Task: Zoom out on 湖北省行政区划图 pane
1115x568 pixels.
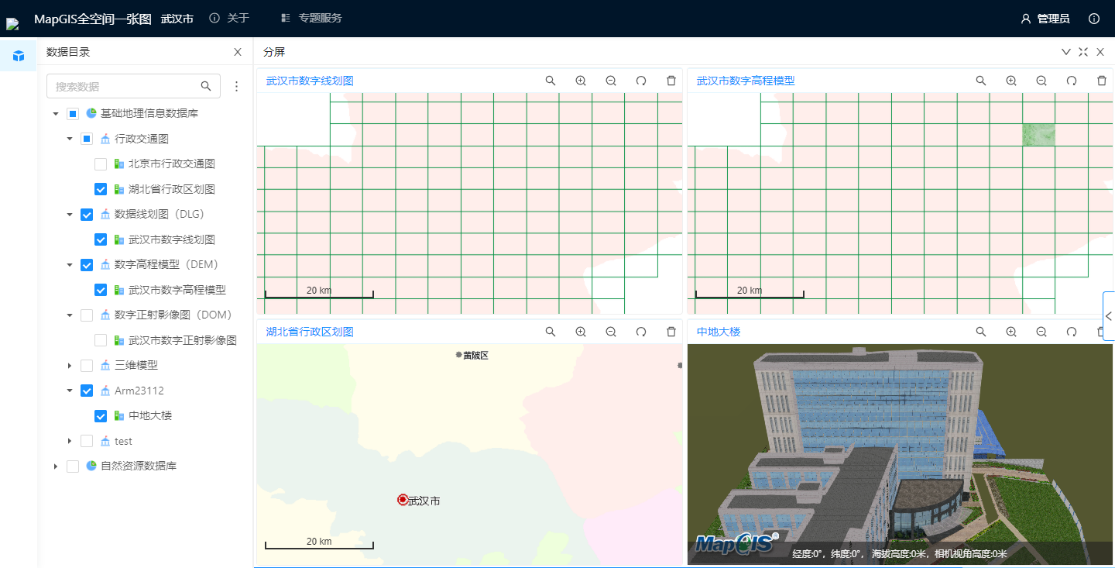Action: point(611,331)
